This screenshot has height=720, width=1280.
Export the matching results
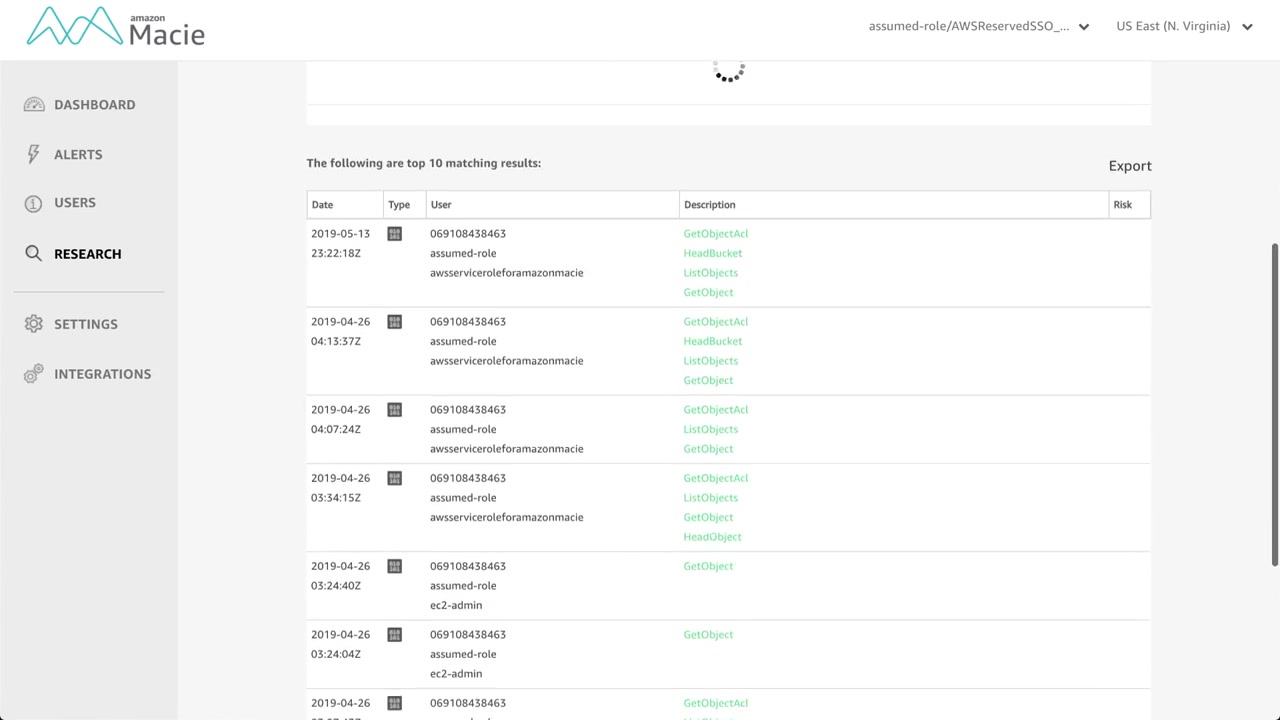click(1130, 166)
